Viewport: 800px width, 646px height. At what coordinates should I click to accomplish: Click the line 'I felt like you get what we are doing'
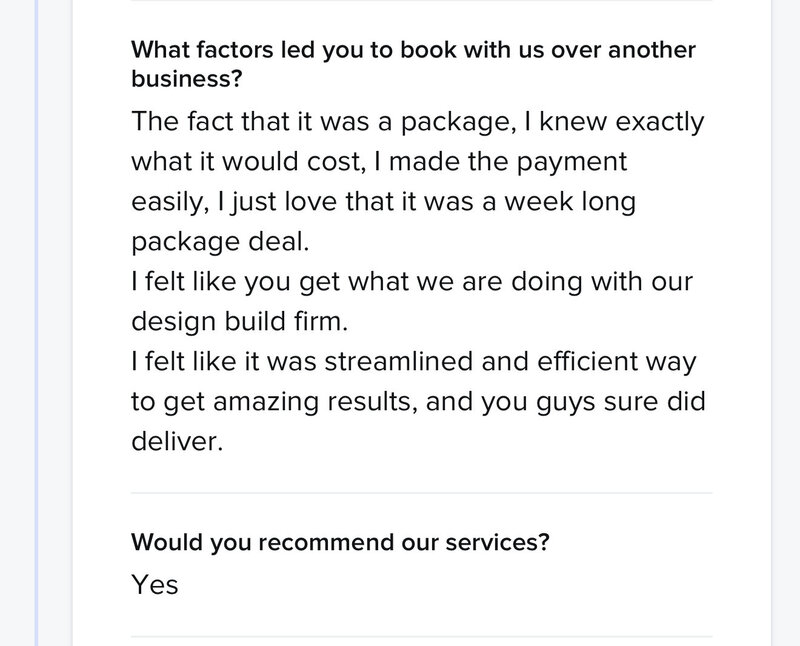(x=412, y=282)
